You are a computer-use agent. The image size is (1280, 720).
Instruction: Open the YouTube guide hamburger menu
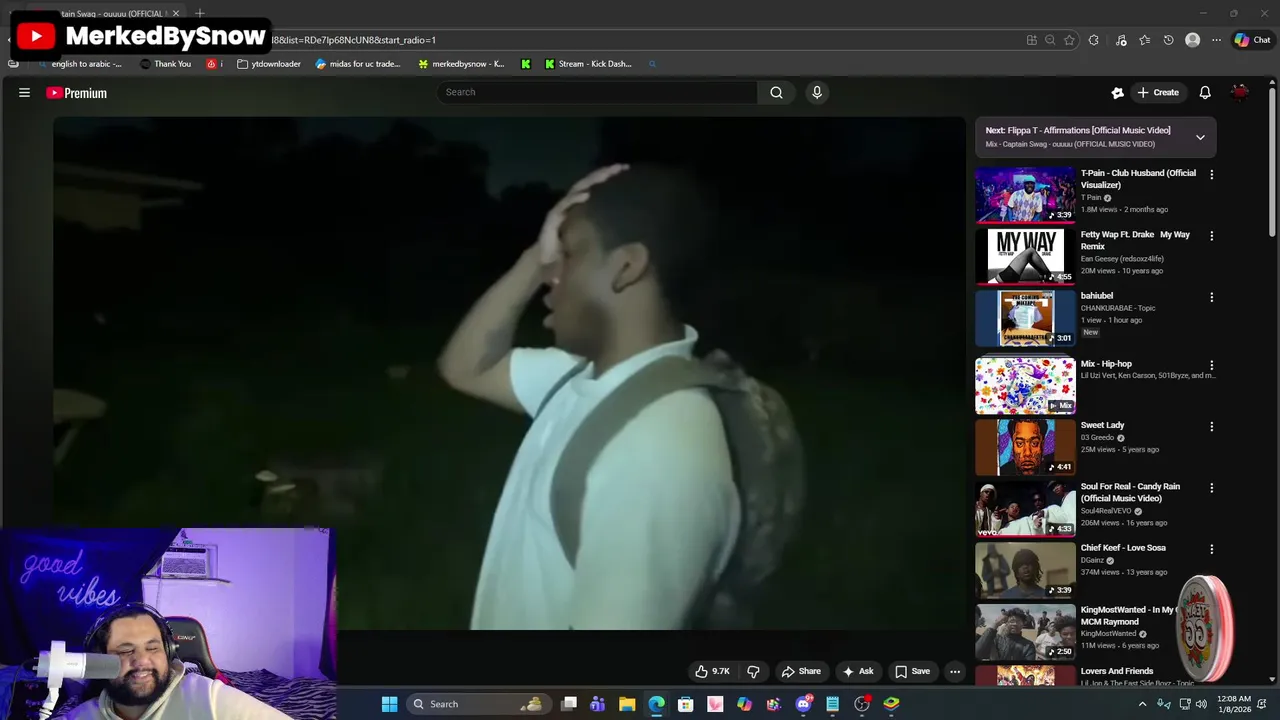coord(24,93)
